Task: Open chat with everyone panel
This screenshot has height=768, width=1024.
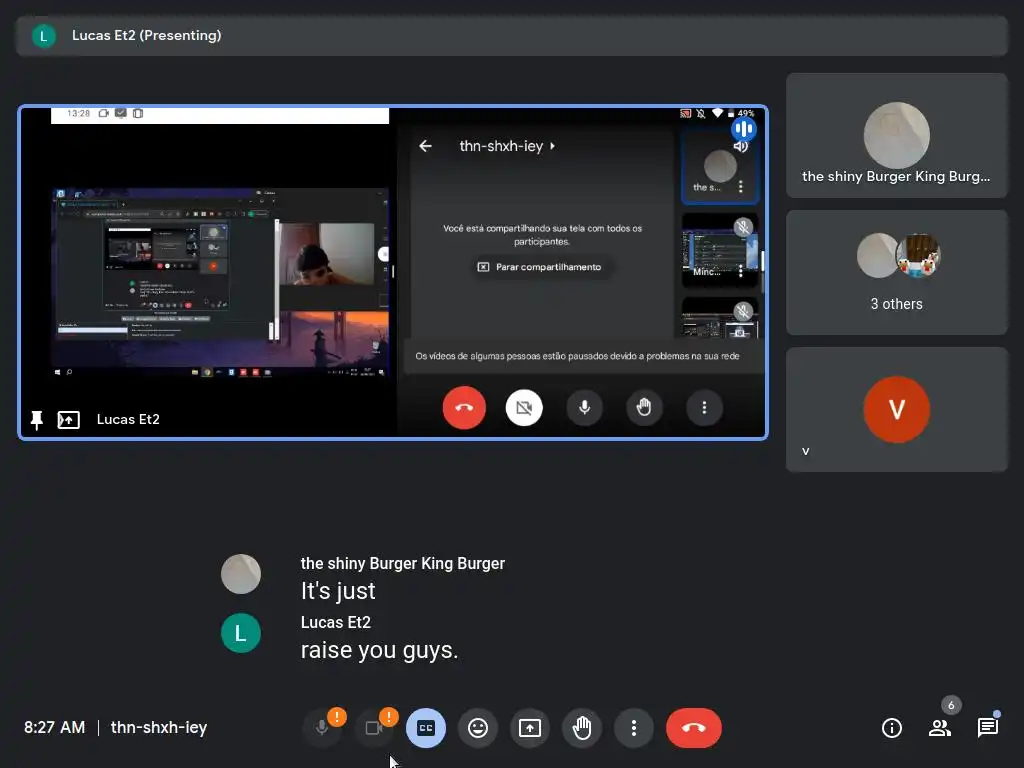Action: pos(987,728)
